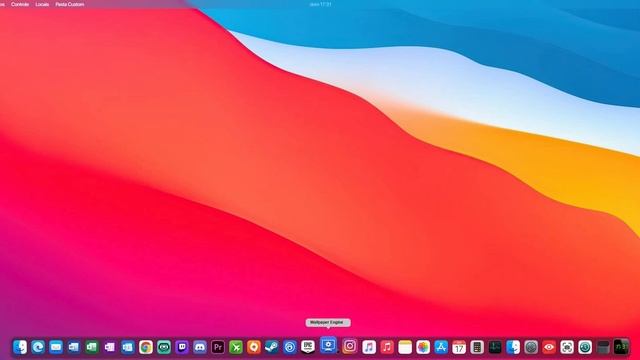Screen dimensions: 640x360
Task: Open Activity Monitor in the dock
Action: pyautogui.click(x=495, y=347)
